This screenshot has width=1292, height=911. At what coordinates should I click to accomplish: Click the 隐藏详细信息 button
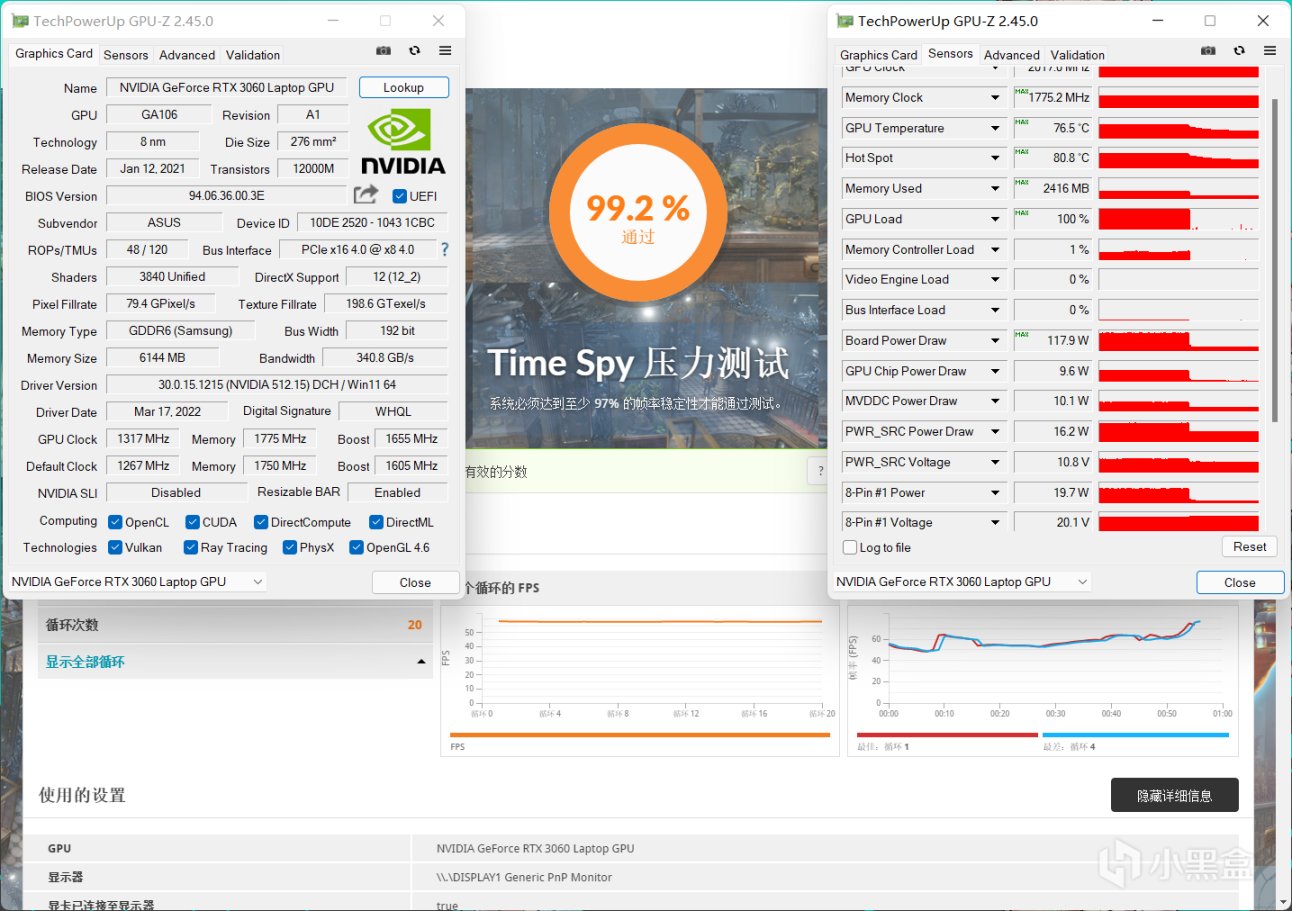[x=1175, y=795]
